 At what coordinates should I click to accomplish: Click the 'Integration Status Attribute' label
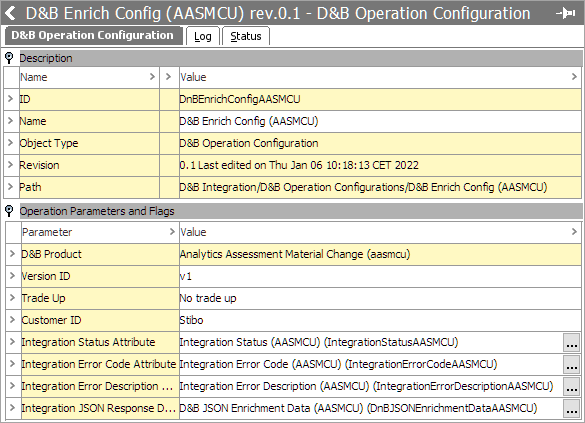point(88,342)
